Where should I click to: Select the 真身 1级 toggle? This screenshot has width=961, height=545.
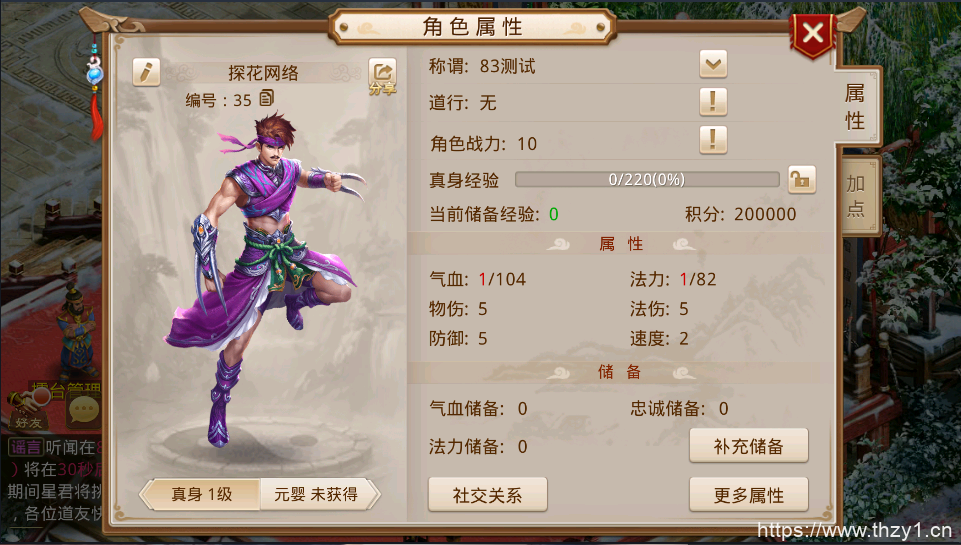(202, 494)
